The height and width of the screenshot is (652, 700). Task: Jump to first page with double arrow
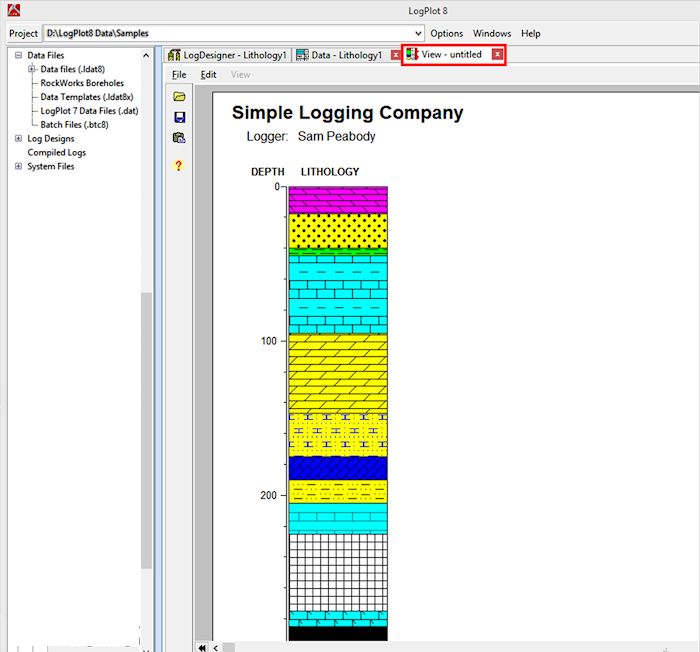click(202, 647)
